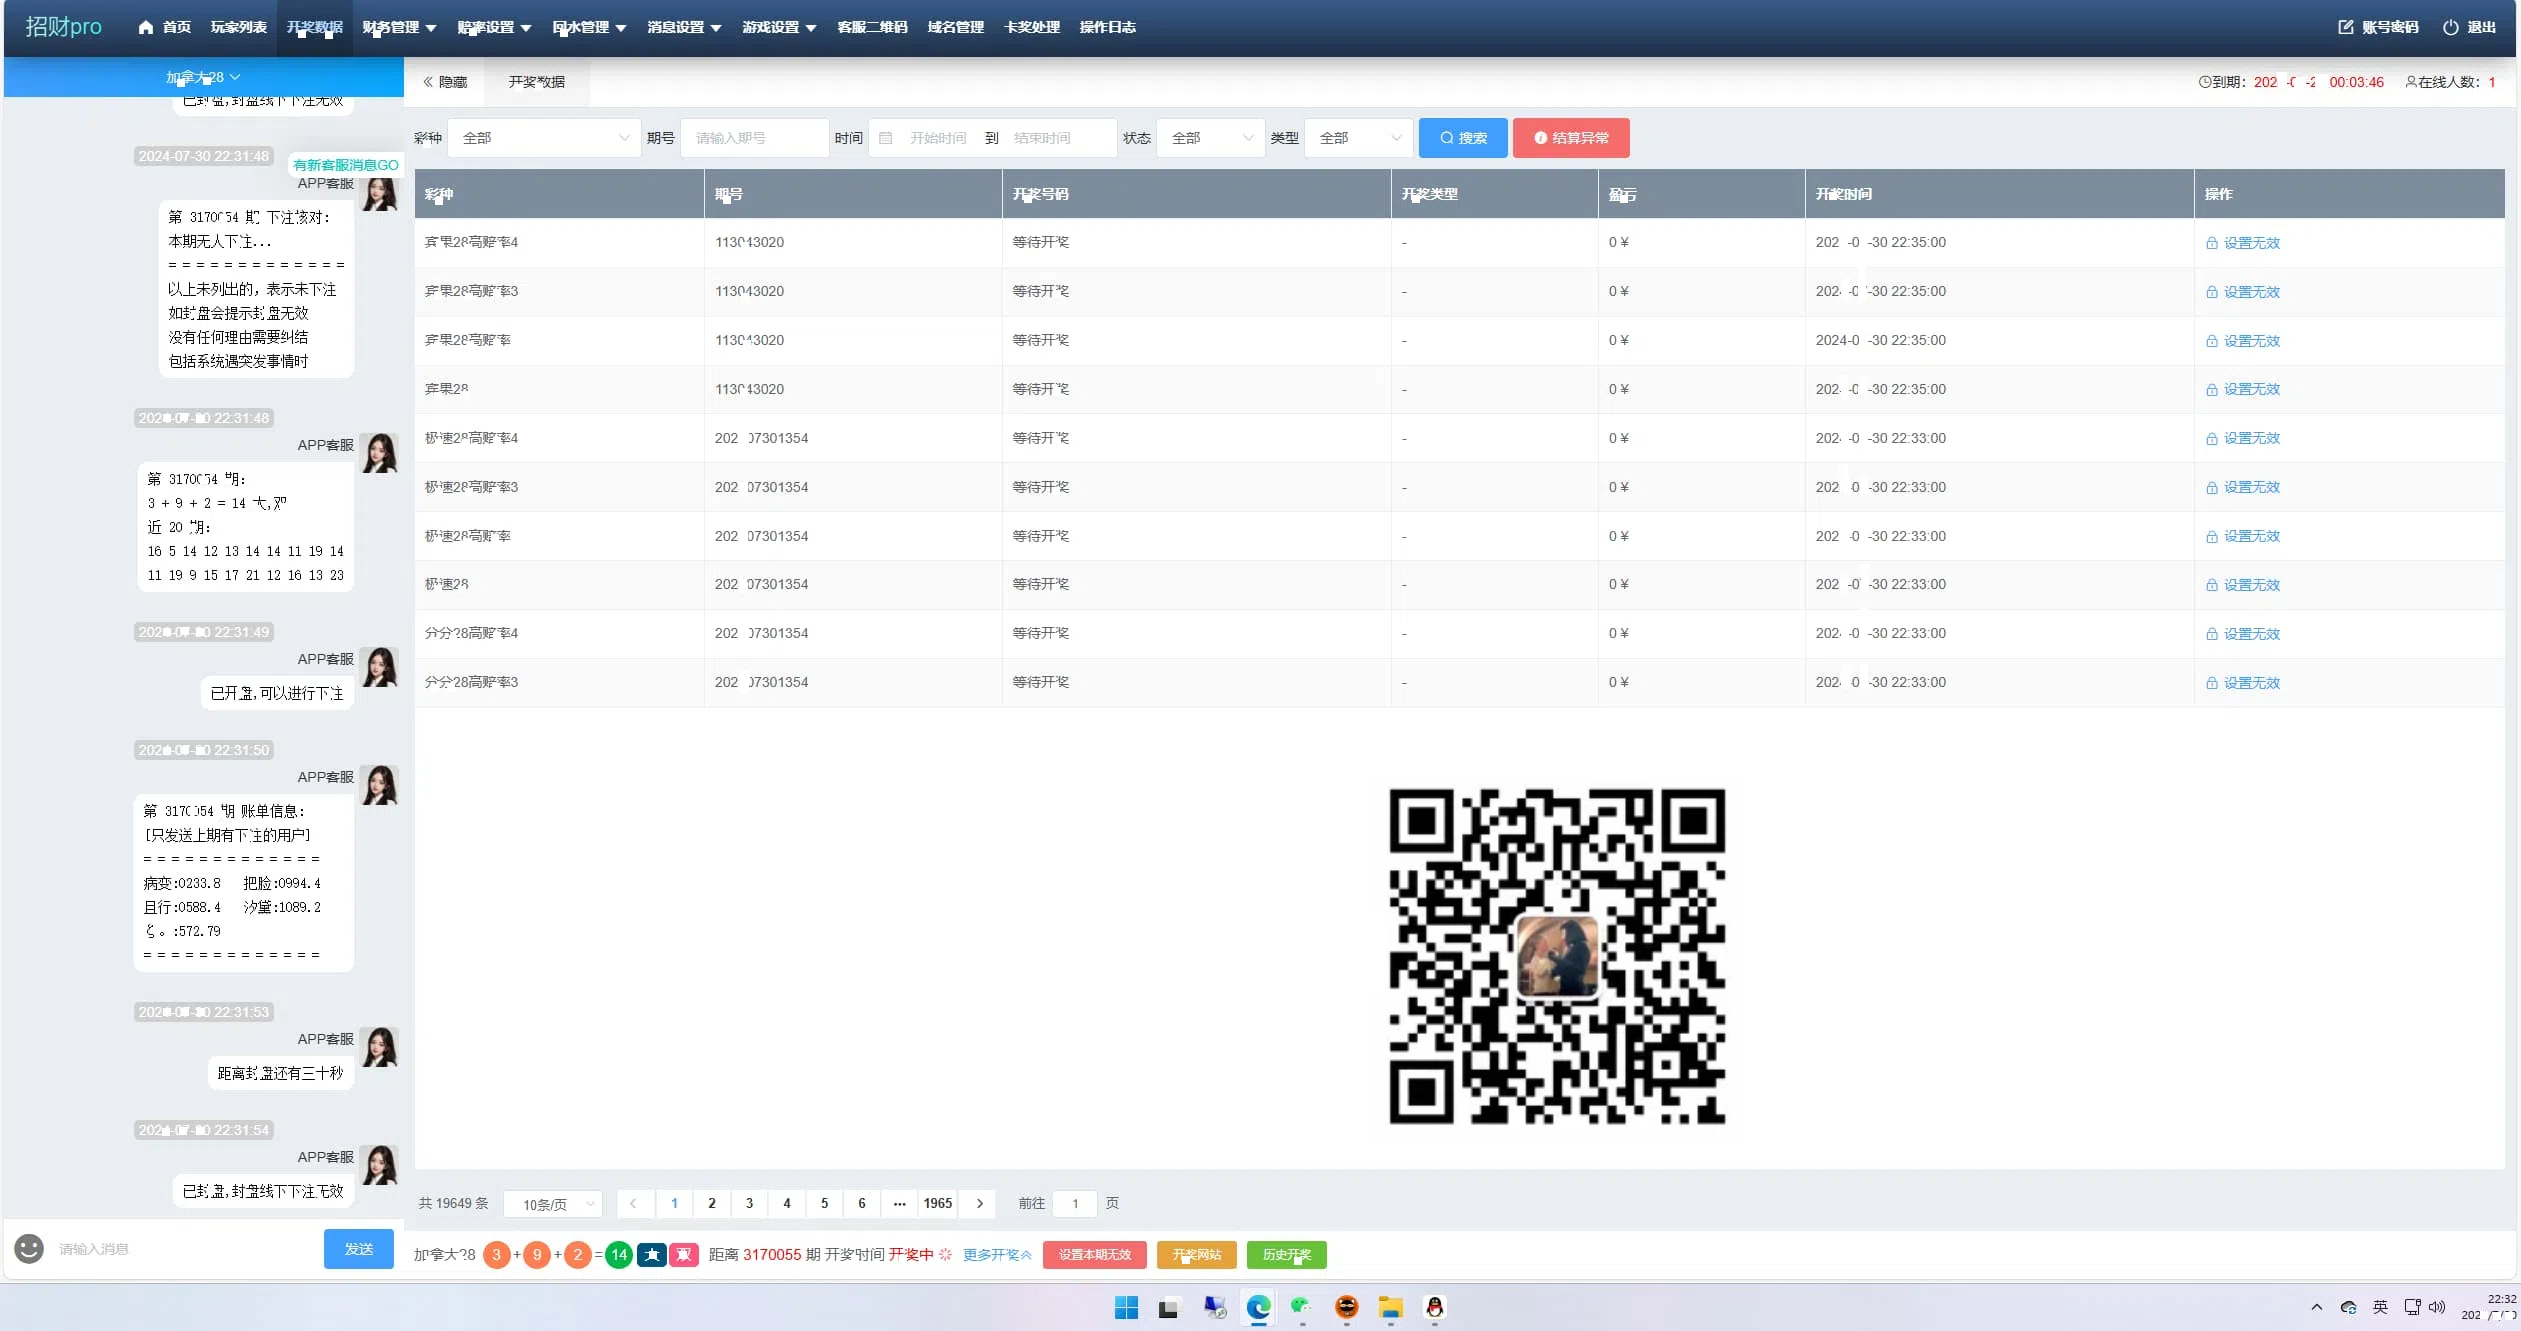Click the power logout icon
This screenshot has width=2521, height=1331.
(x=2450, y=27)
